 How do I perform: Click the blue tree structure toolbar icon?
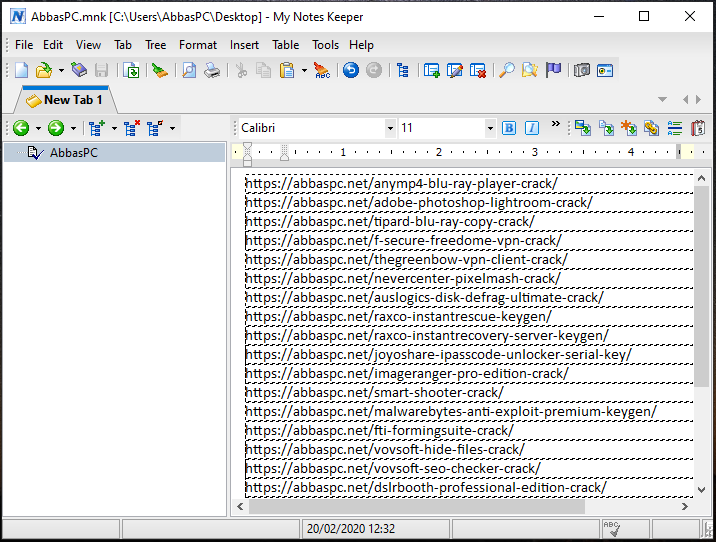403,70
